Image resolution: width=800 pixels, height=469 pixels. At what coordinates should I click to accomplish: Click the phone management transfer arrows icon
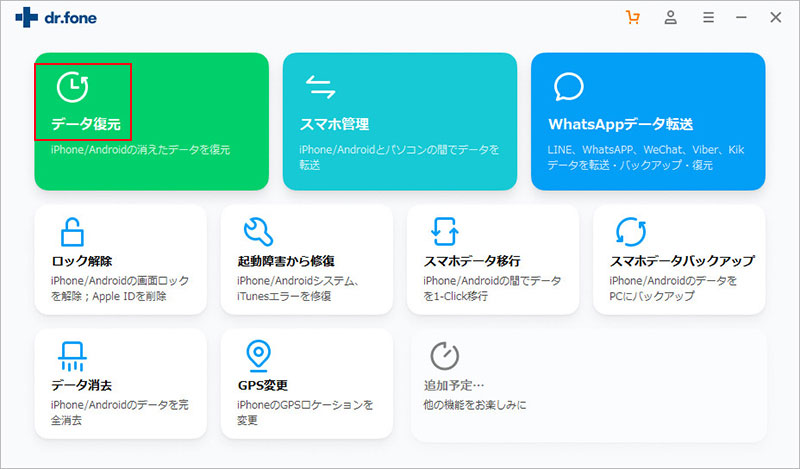pyautogui.click(x=320, y=87)
